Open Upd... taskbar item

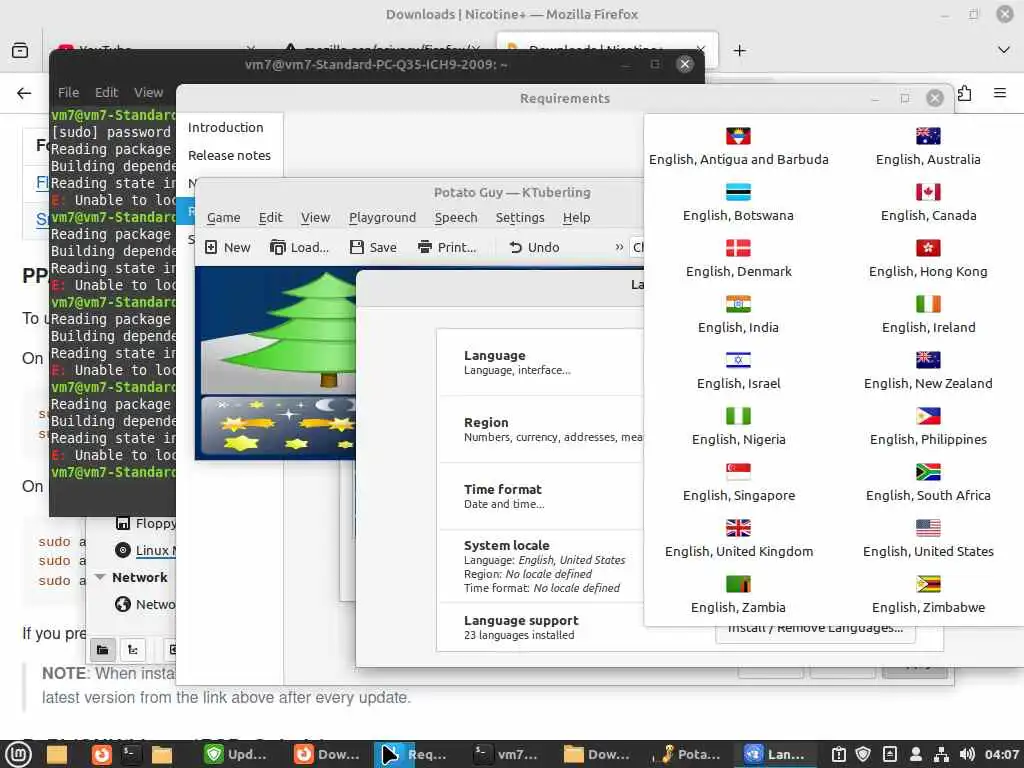pyautogui.click(x=235, y=754)
